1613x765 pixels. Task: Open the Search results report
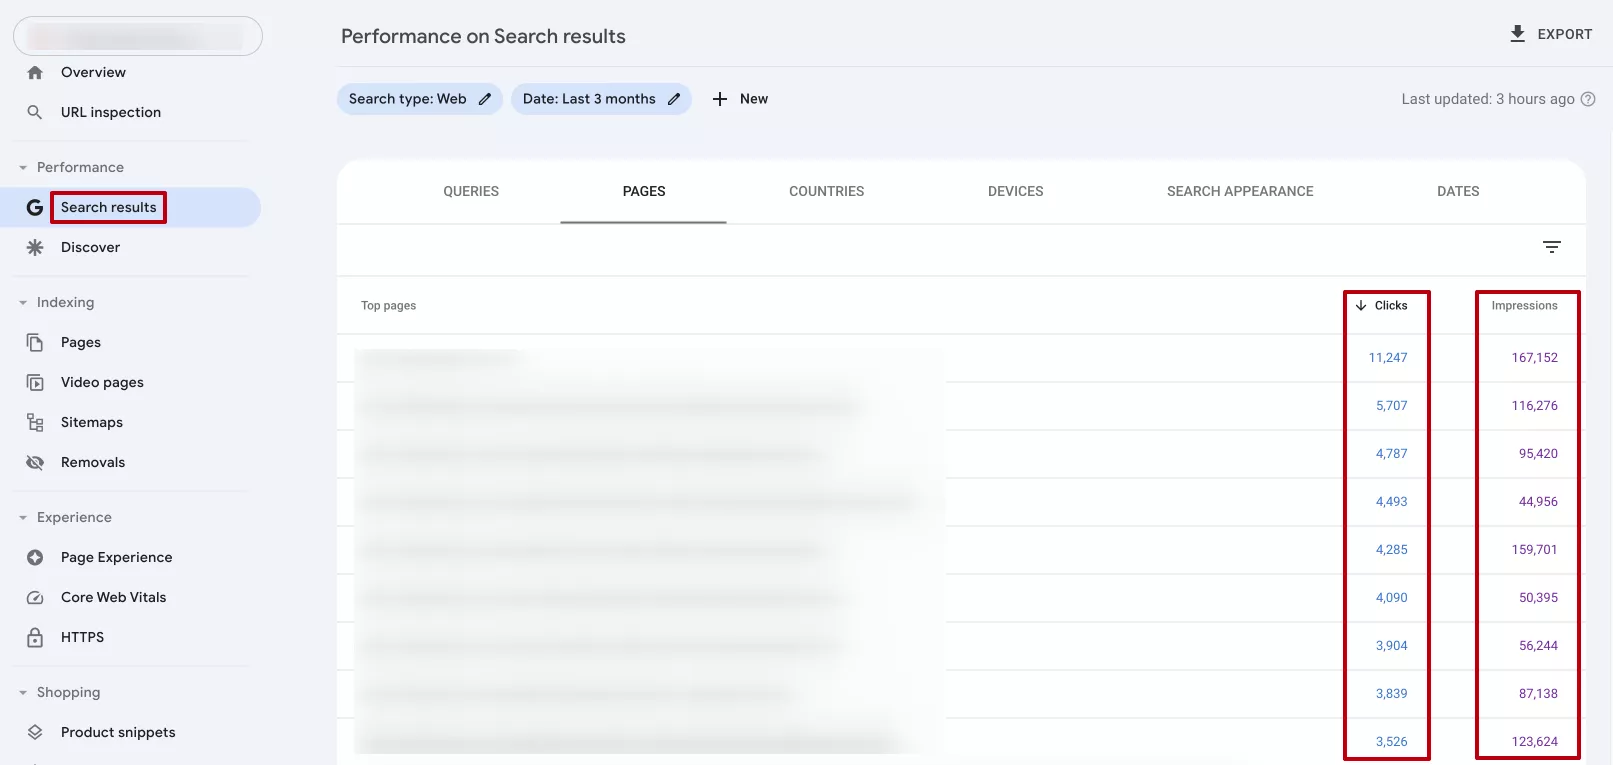109,207
